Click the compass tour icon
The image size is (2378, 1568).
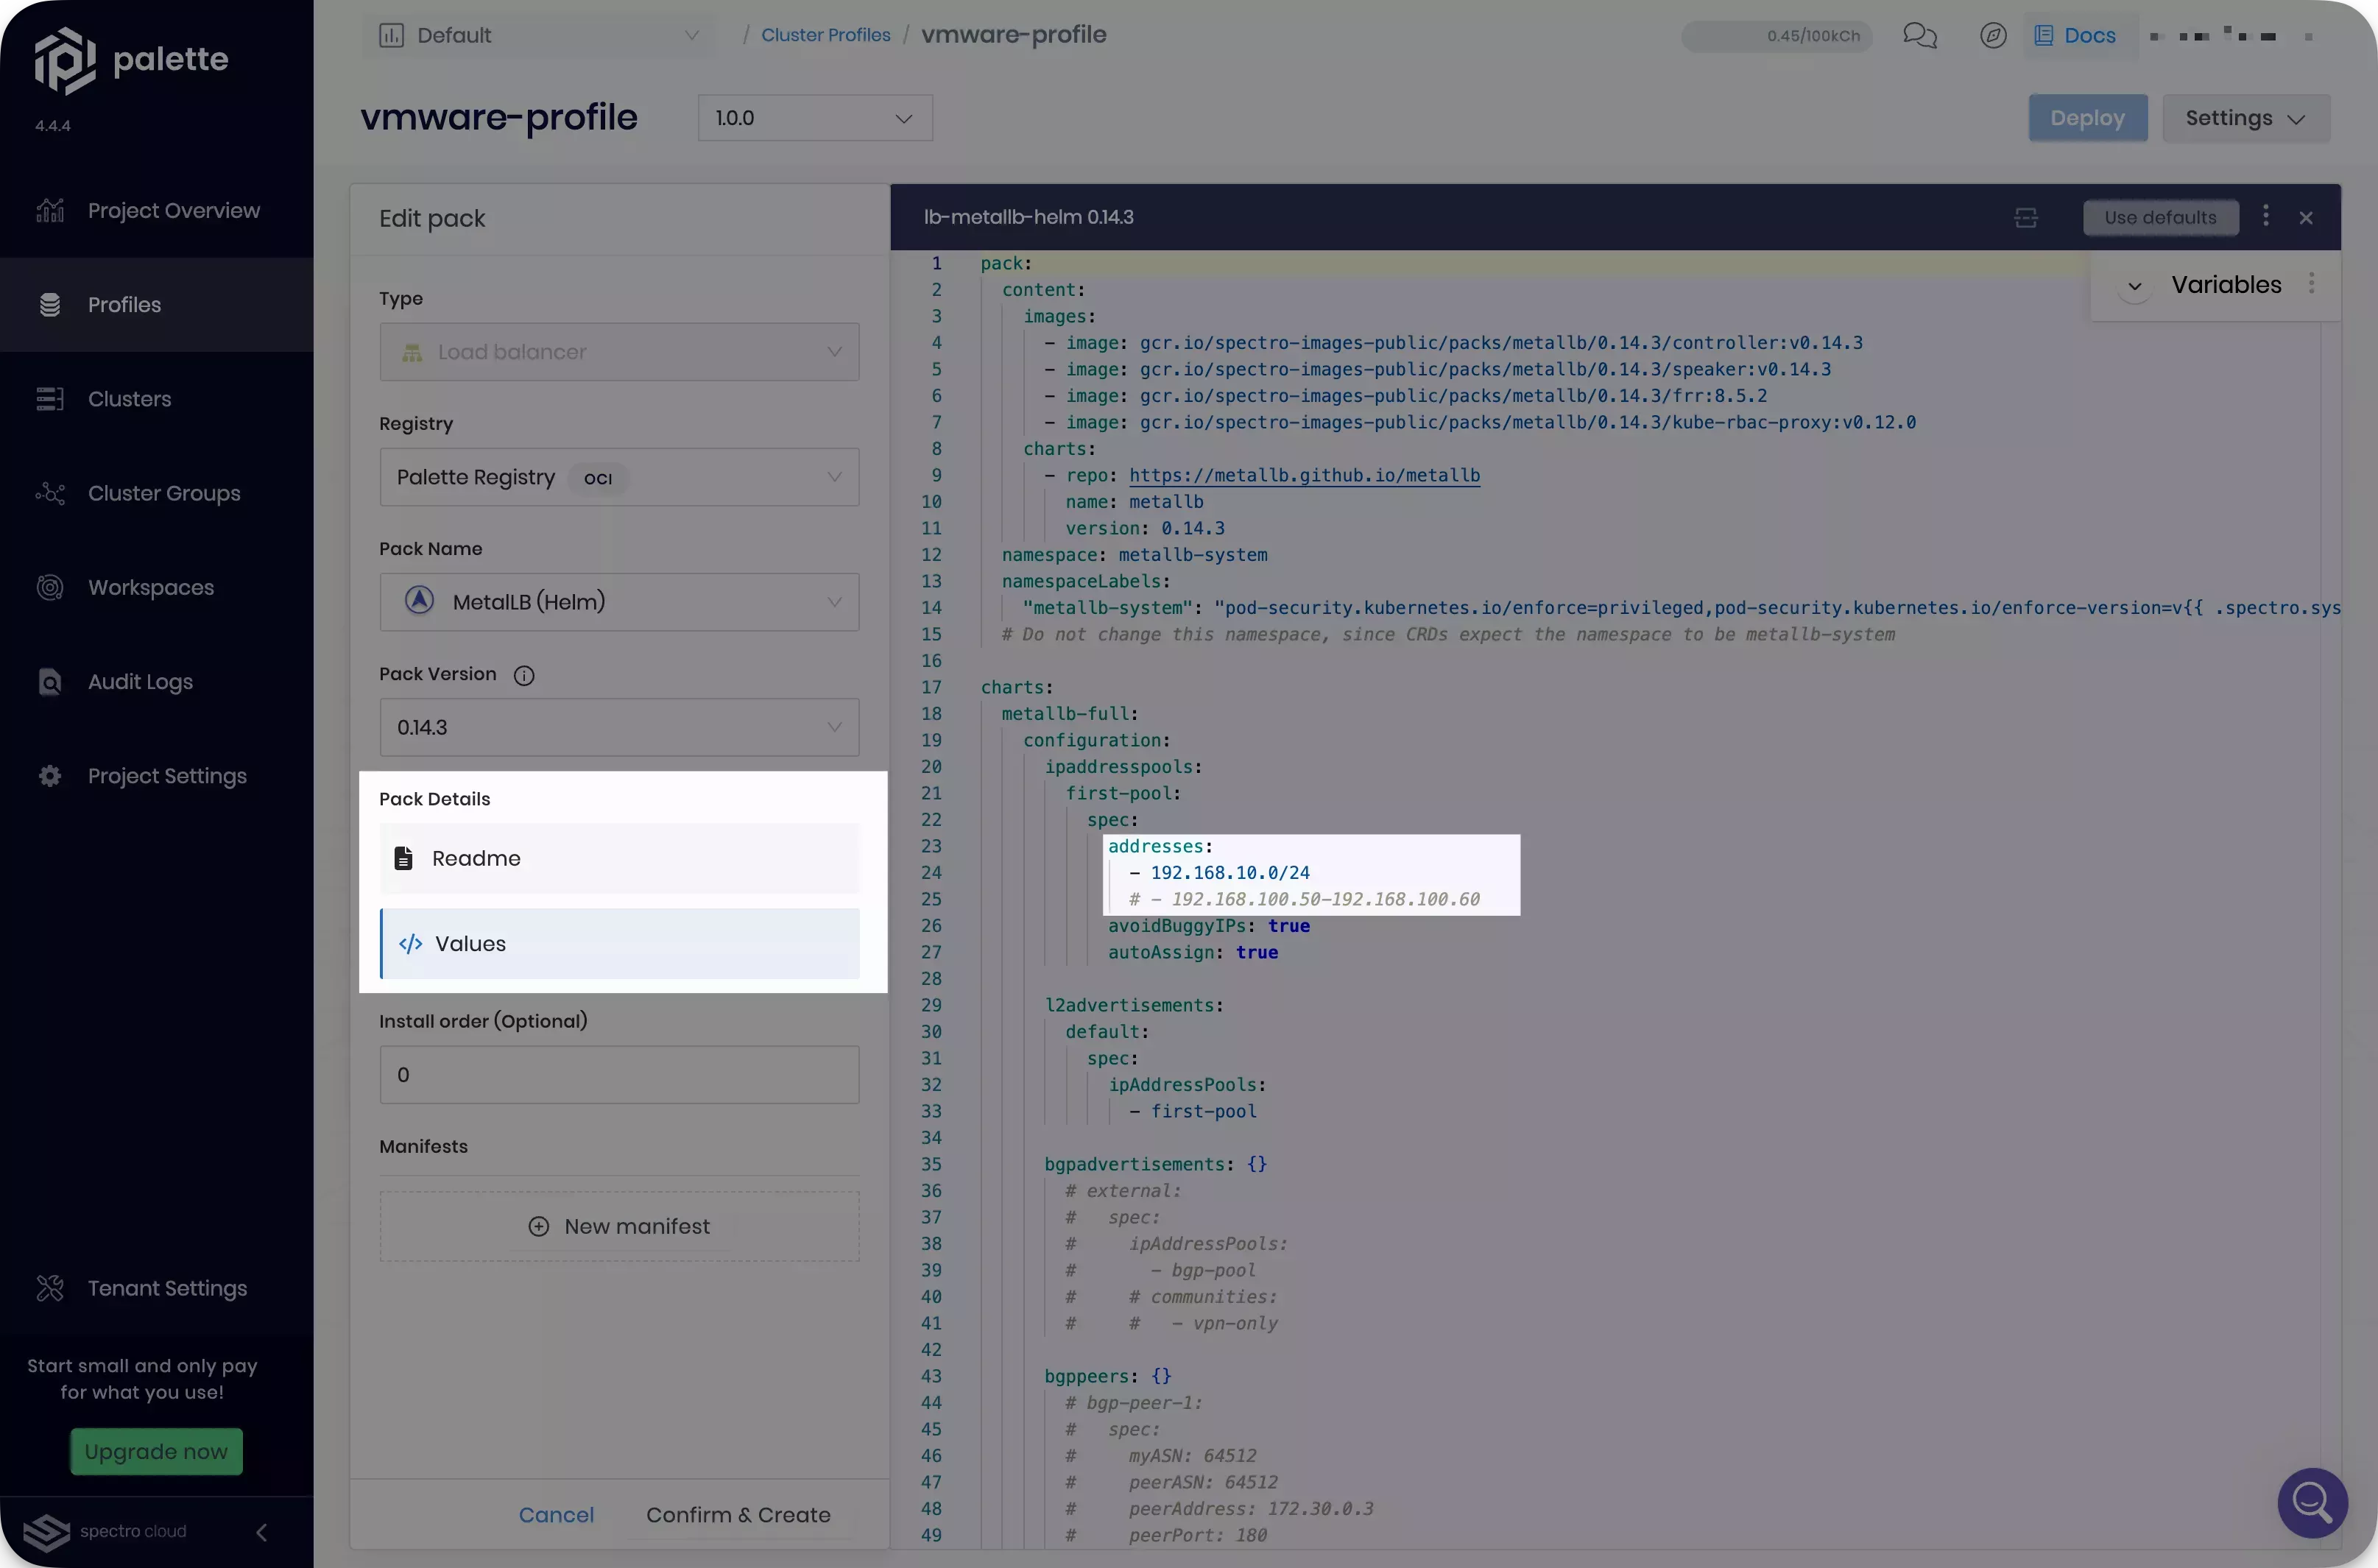point(1993,36)
